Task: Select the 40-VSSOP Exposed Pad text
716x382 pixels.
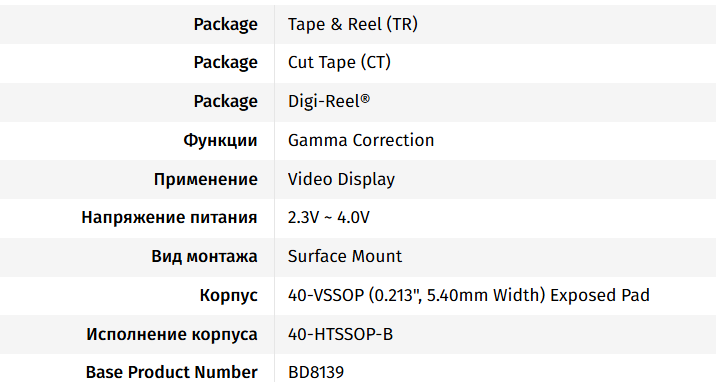Action: tap(469, 295)
